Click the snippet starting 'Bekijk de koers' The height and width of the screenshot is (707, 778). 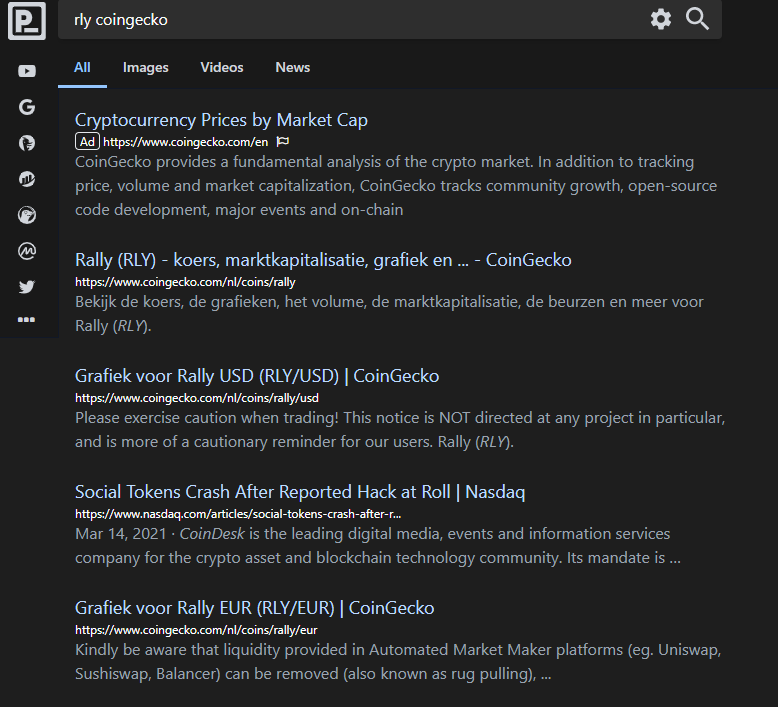click(389, 314)
